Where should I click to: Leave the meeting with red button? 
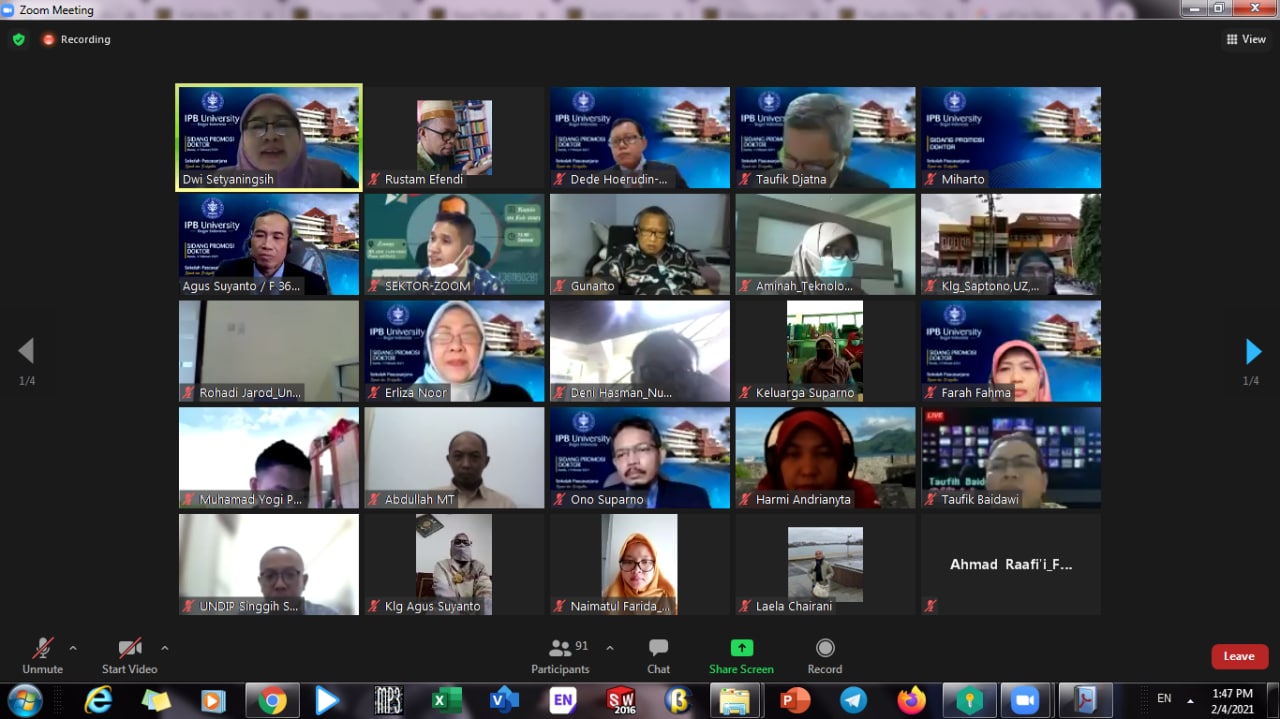(x=1239, y=656)
